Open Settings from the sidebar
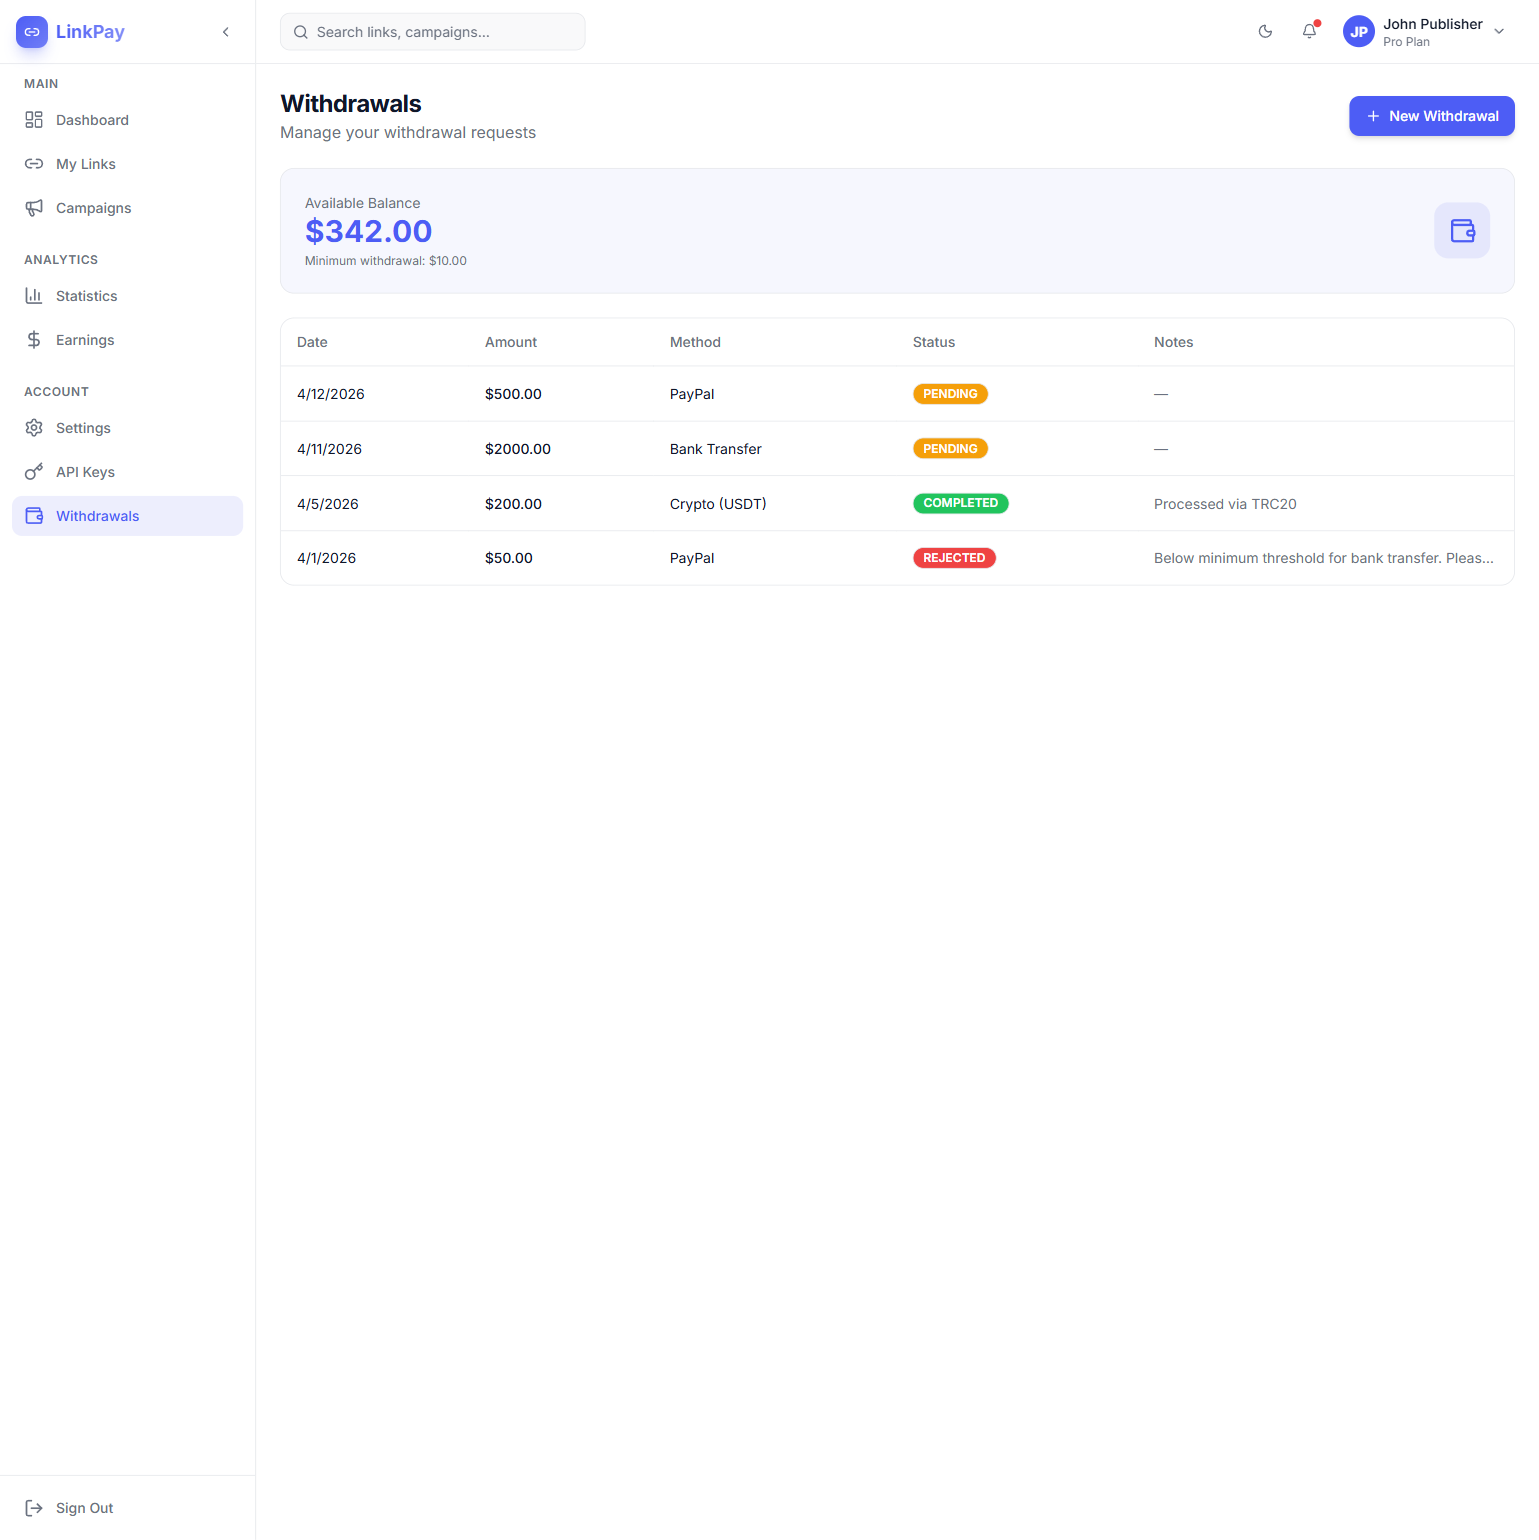The height and width of the screenshot is (1540, 1539). pos(127,428)
